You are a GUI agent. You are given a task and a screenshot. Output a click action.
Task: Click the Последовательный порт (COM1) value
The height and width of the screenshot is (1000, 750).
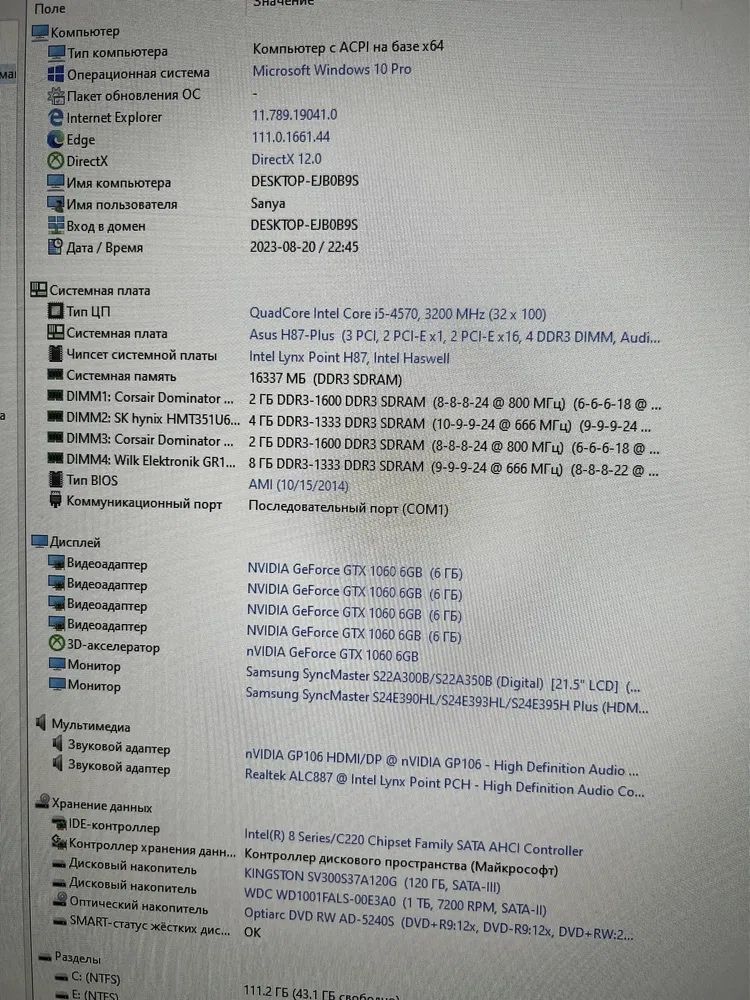pos(348,508)
